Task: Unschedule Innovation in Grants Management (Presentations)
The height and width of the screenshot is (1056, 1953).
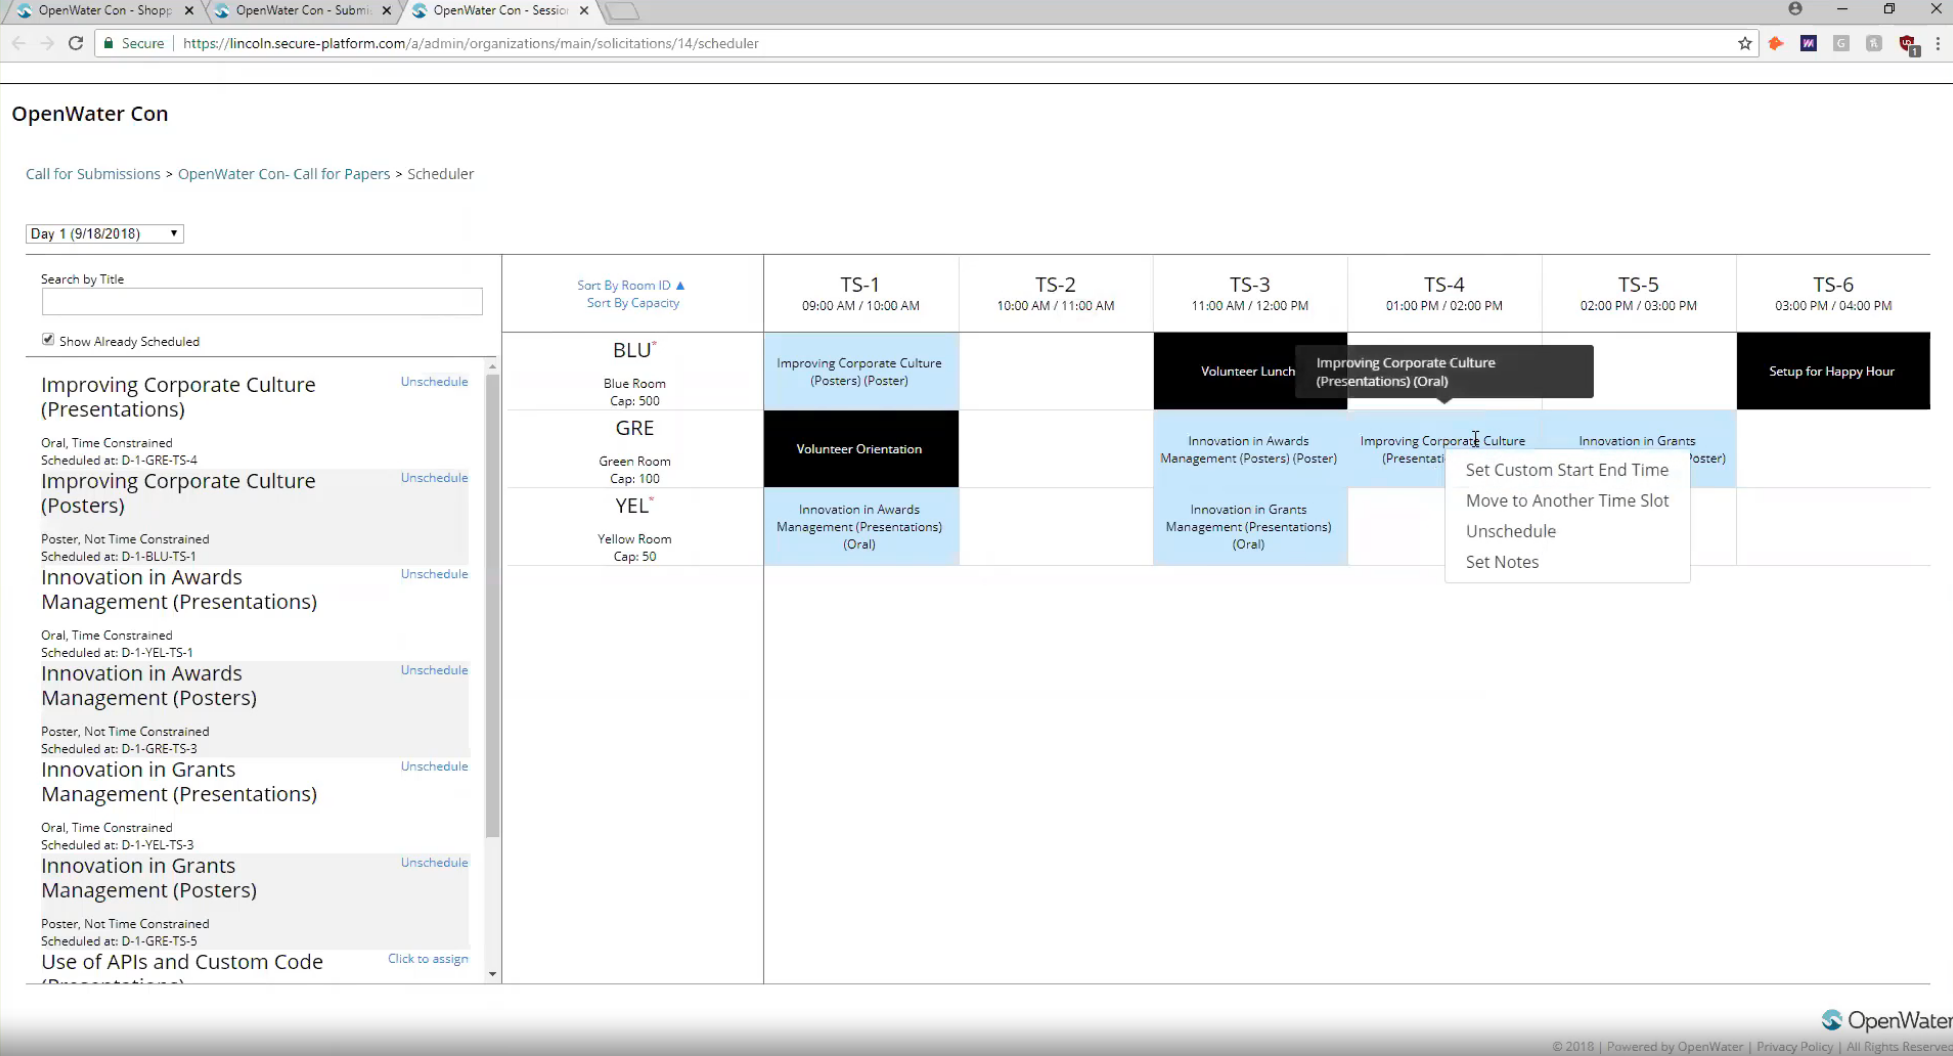Action: [x=434, y=766]
